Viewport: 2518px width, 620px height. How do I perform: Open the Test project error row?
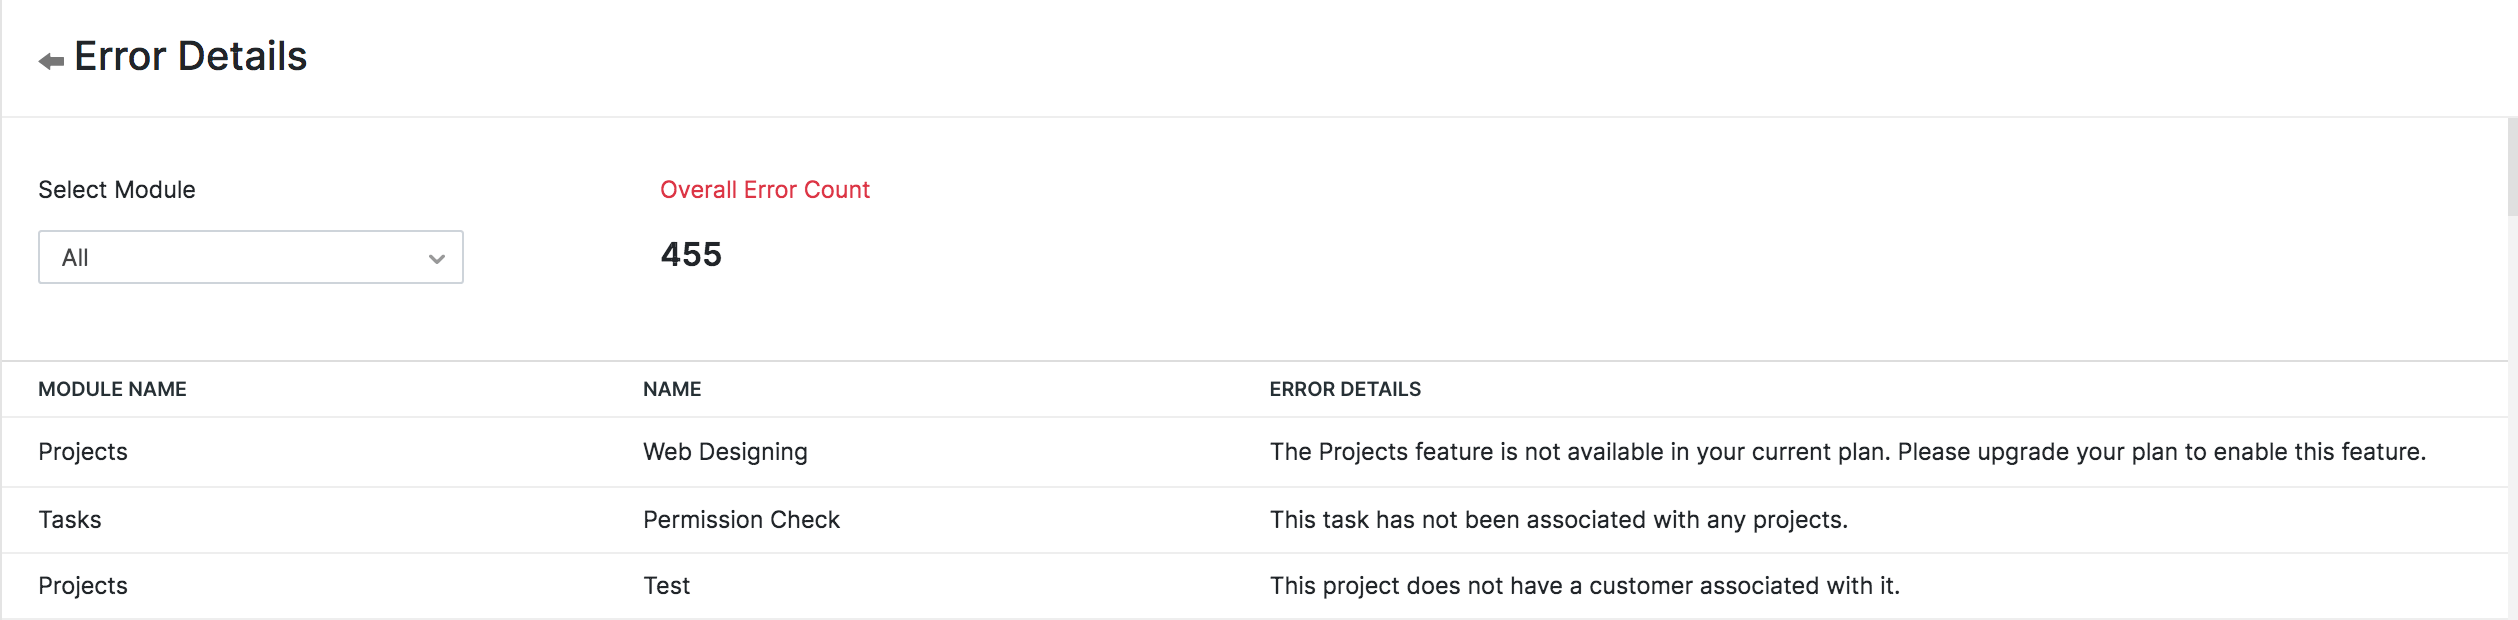[x=666, y=585]
